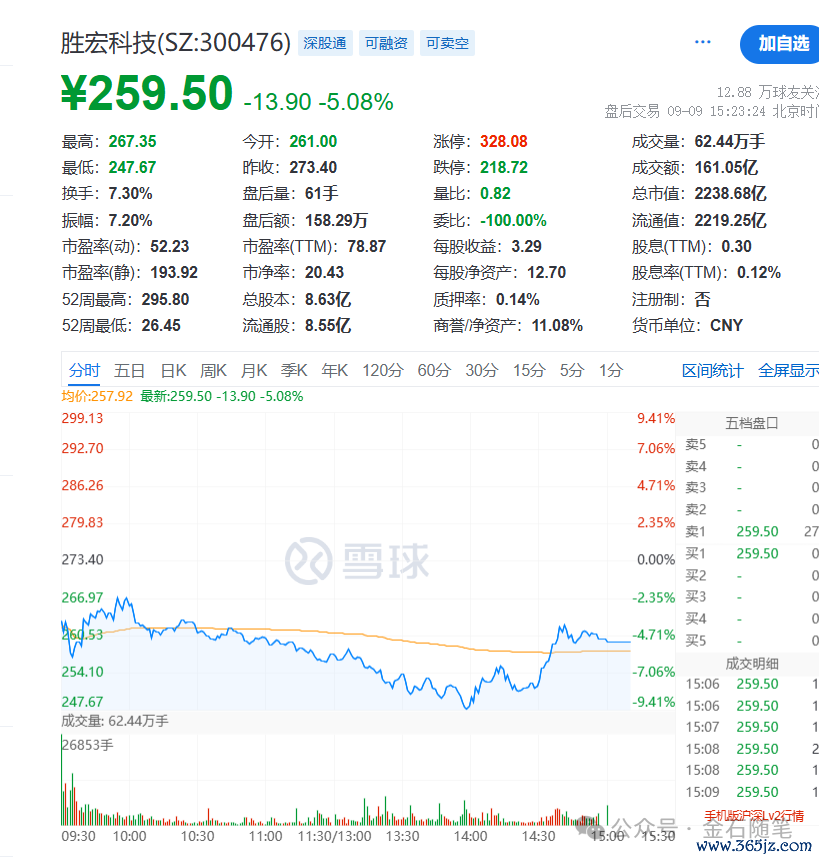The width and height of the screenshot is (819, 861).
Task: Click the 商誉/净资产 value 11.08%
Action: coord(557,326)
